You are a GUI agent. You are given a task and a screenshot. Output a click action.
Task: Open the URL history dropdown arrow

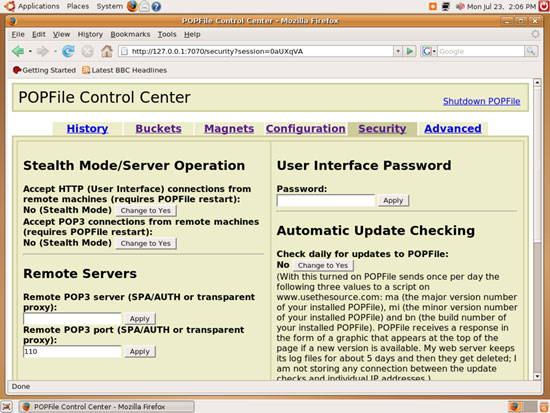pyautogui.click(x=398, y=51)
